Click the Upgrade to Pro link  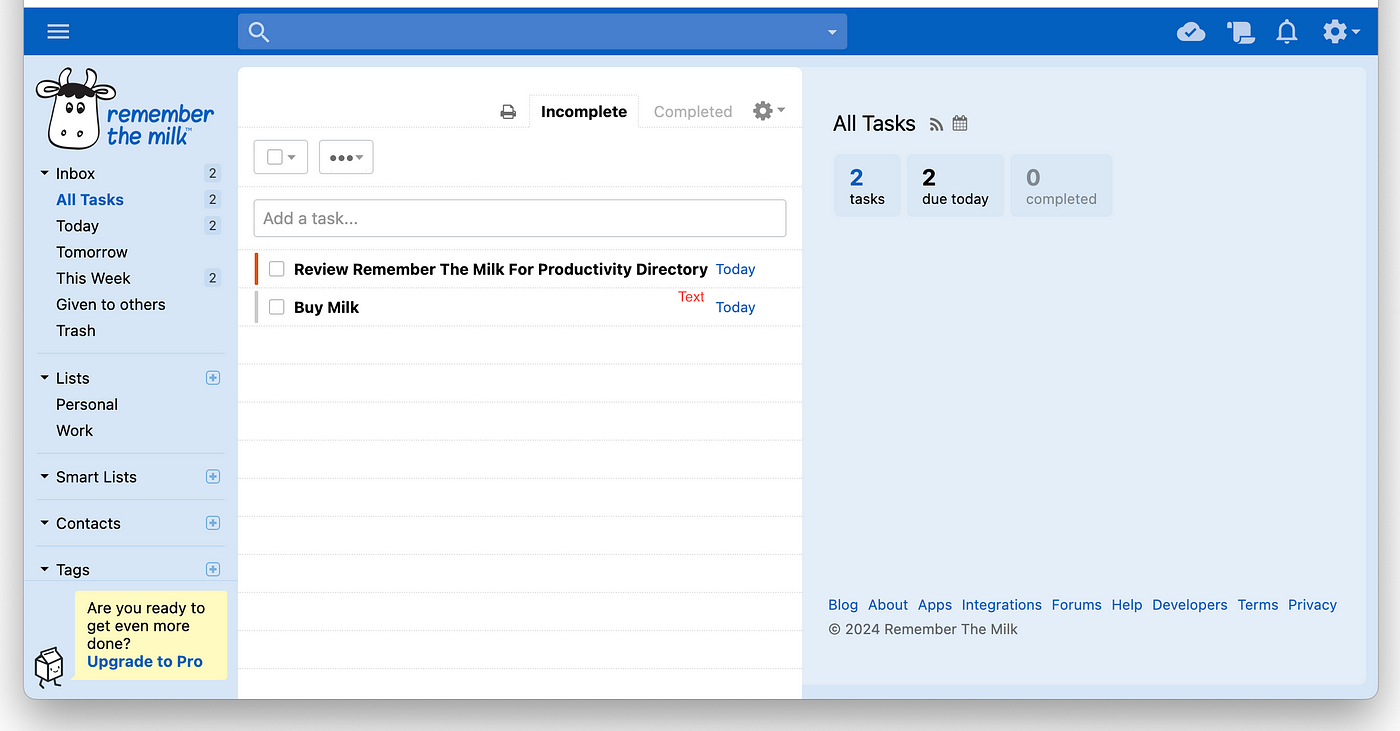(145, 661)
